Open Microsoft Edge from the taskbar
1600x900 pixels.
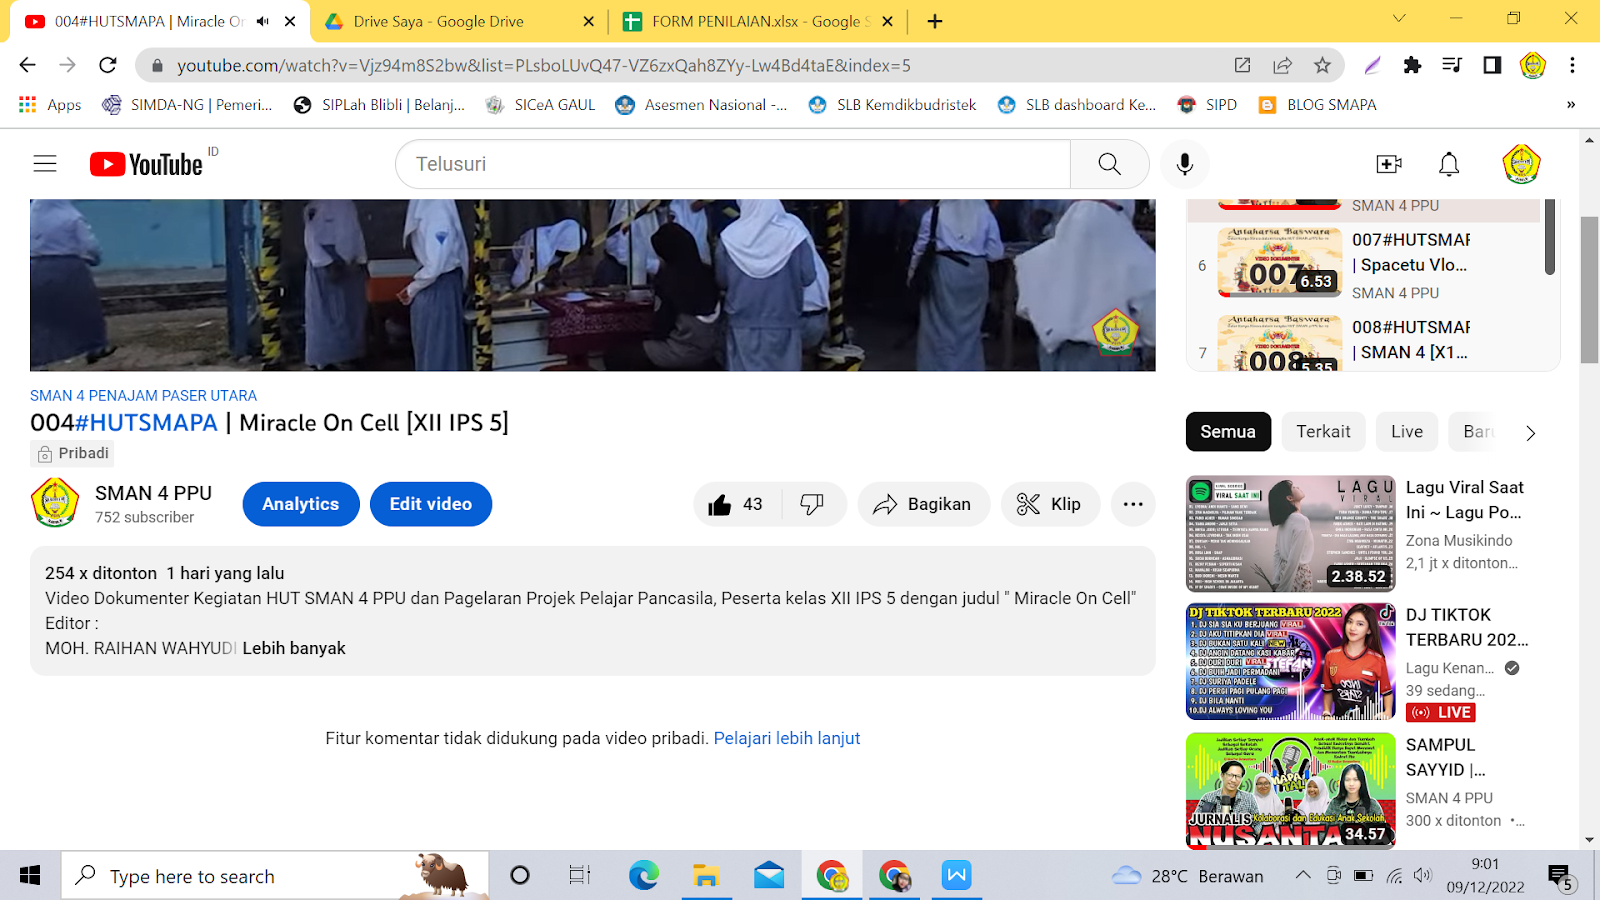(644, 876)
